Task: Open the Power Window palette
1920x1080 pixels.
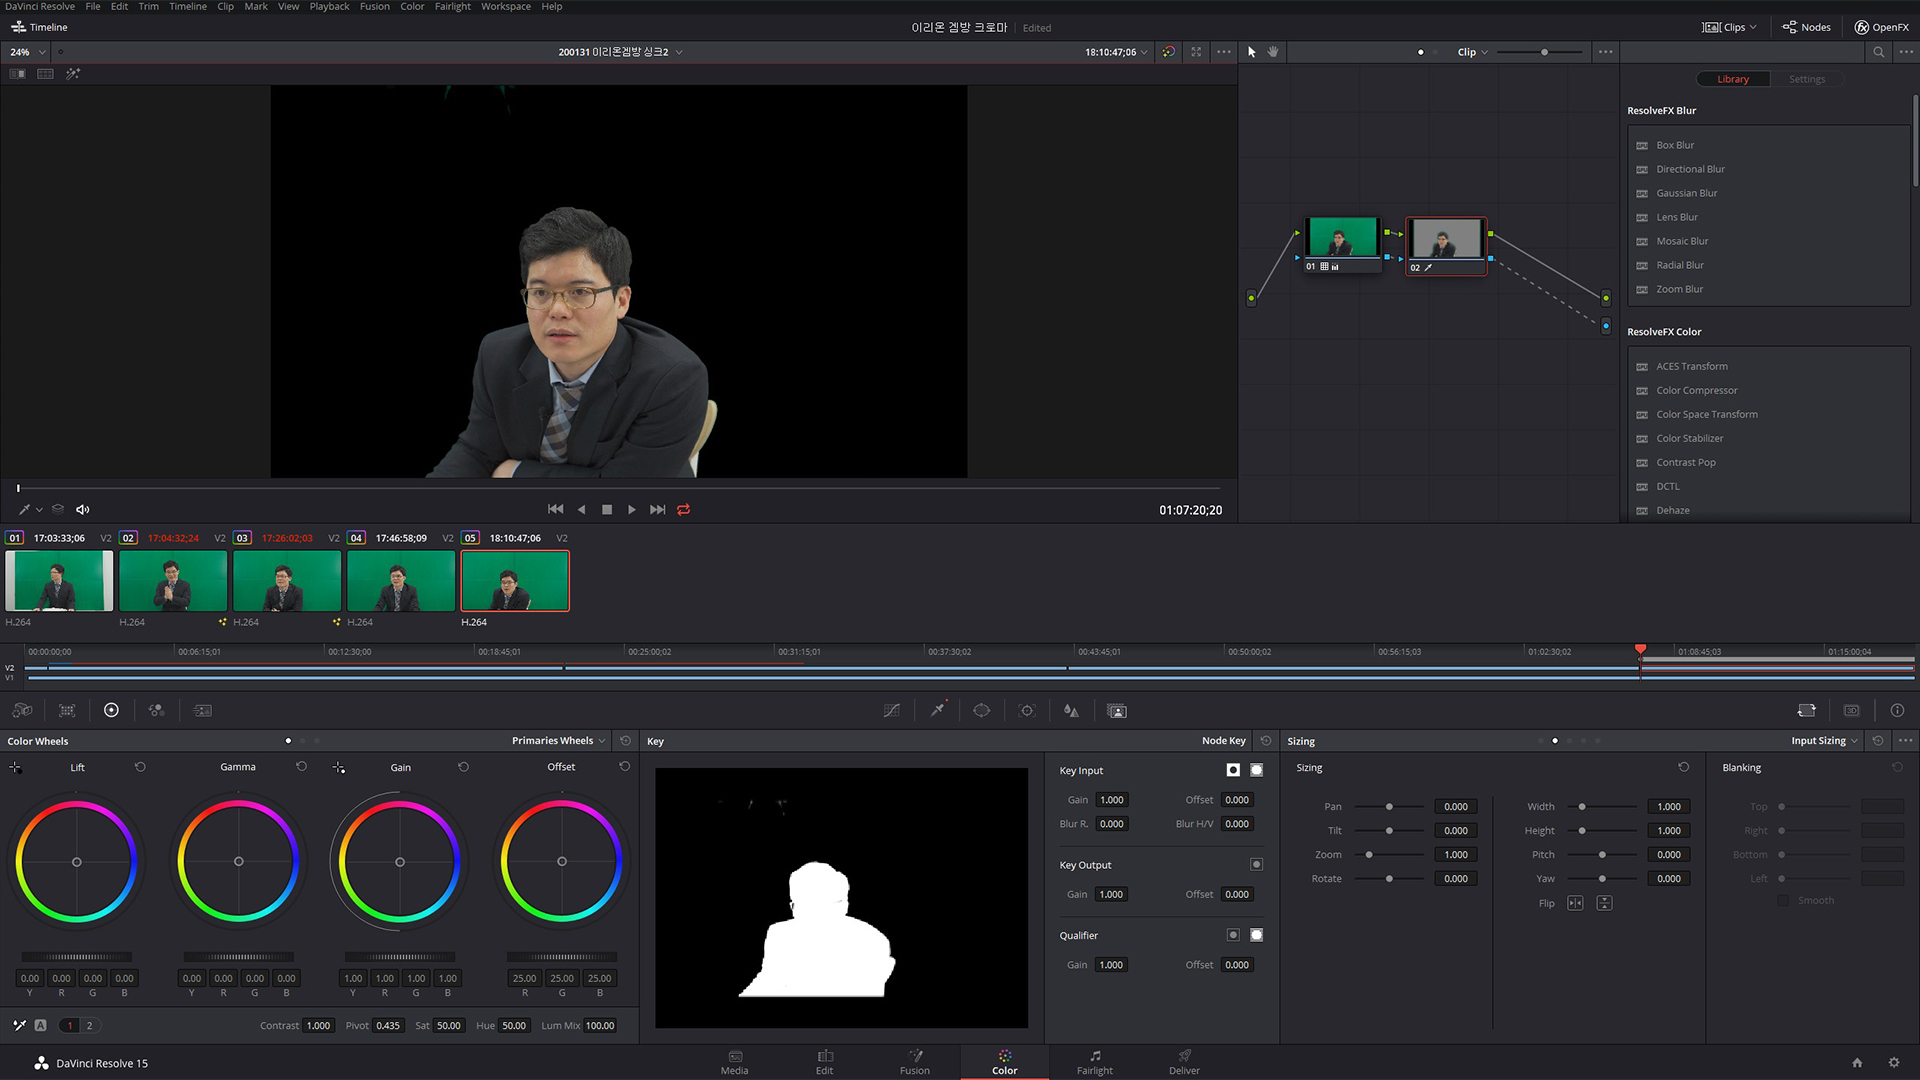Action: pyautogui.click(x=982, y=710)
